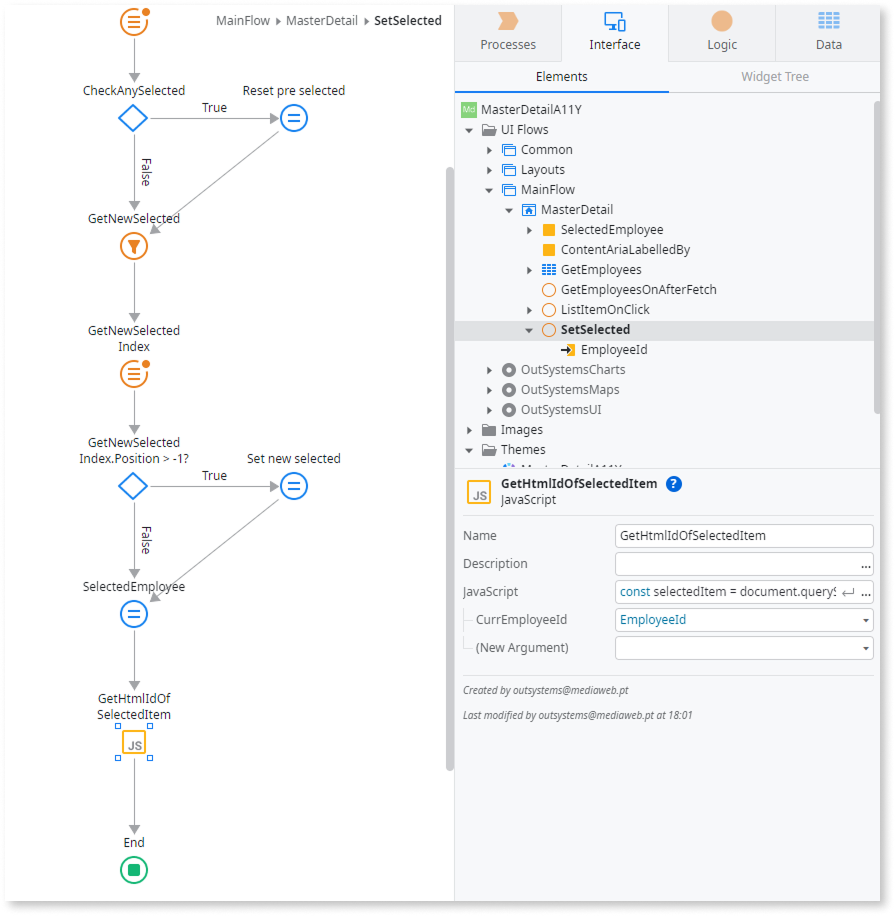
Task: Open Description expression editor ellipsis
Action: click(x=865, y=565)
